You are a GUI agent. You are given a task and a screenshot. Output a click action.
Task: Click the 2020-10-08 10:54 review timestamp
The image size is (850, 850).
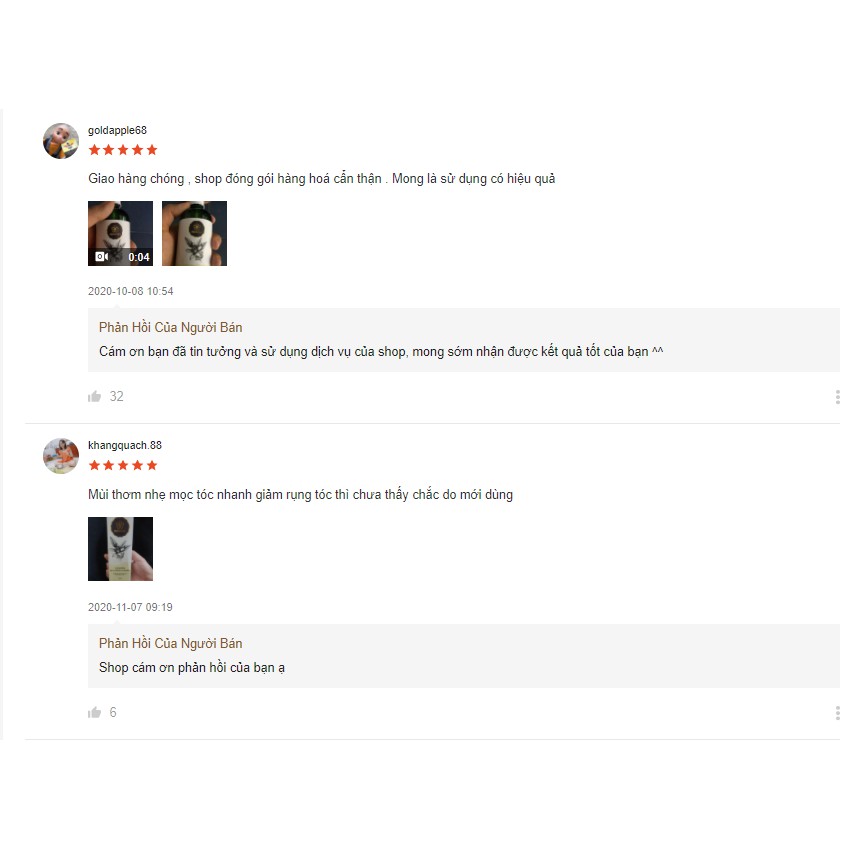tap(130, 291)
